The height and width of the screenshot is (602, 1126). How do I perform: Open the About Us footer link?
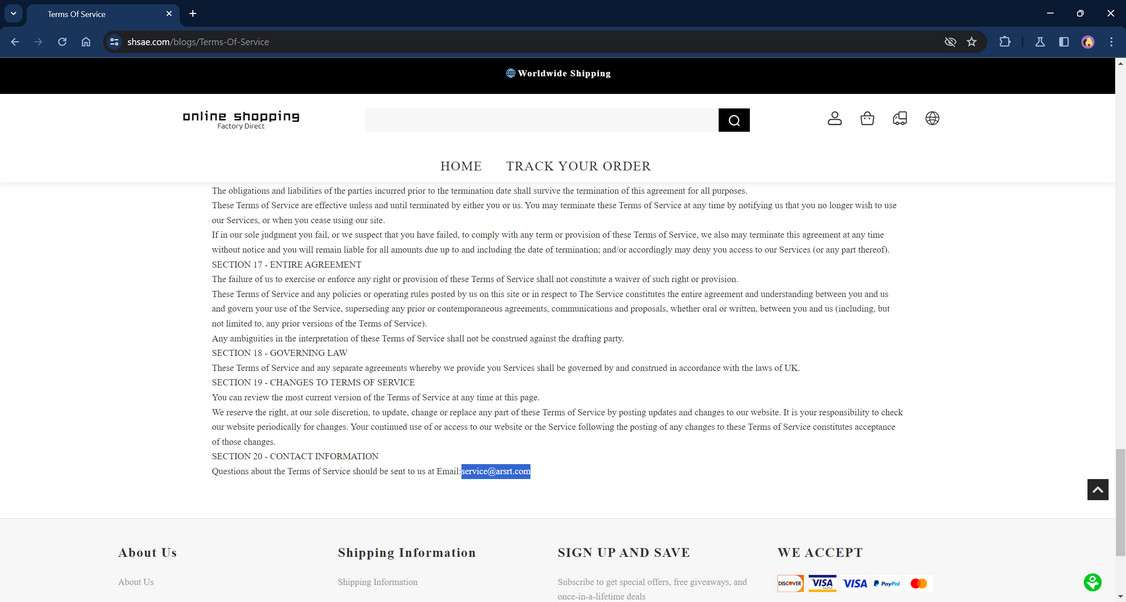pyautogui.click(x=136, y=582)
